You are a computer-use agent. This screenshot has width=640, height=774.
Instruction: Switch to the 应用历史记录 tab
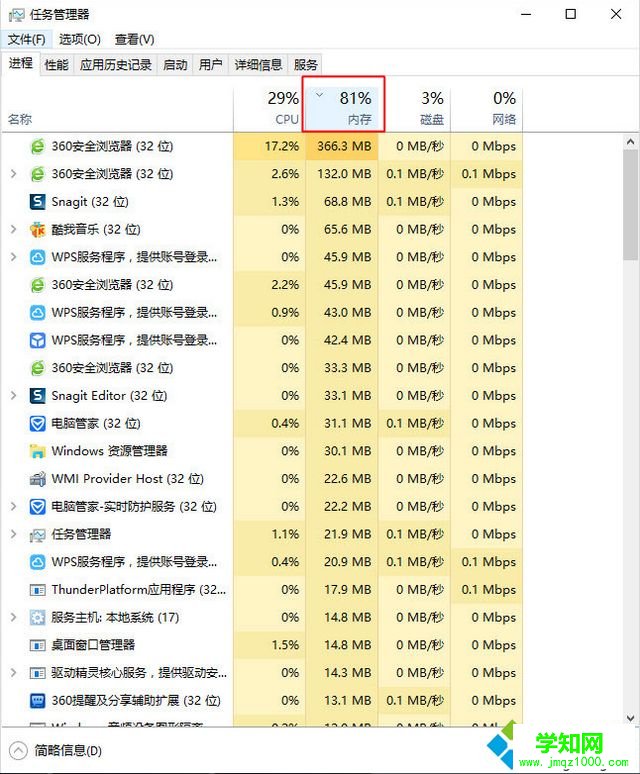tap(115, 65)
